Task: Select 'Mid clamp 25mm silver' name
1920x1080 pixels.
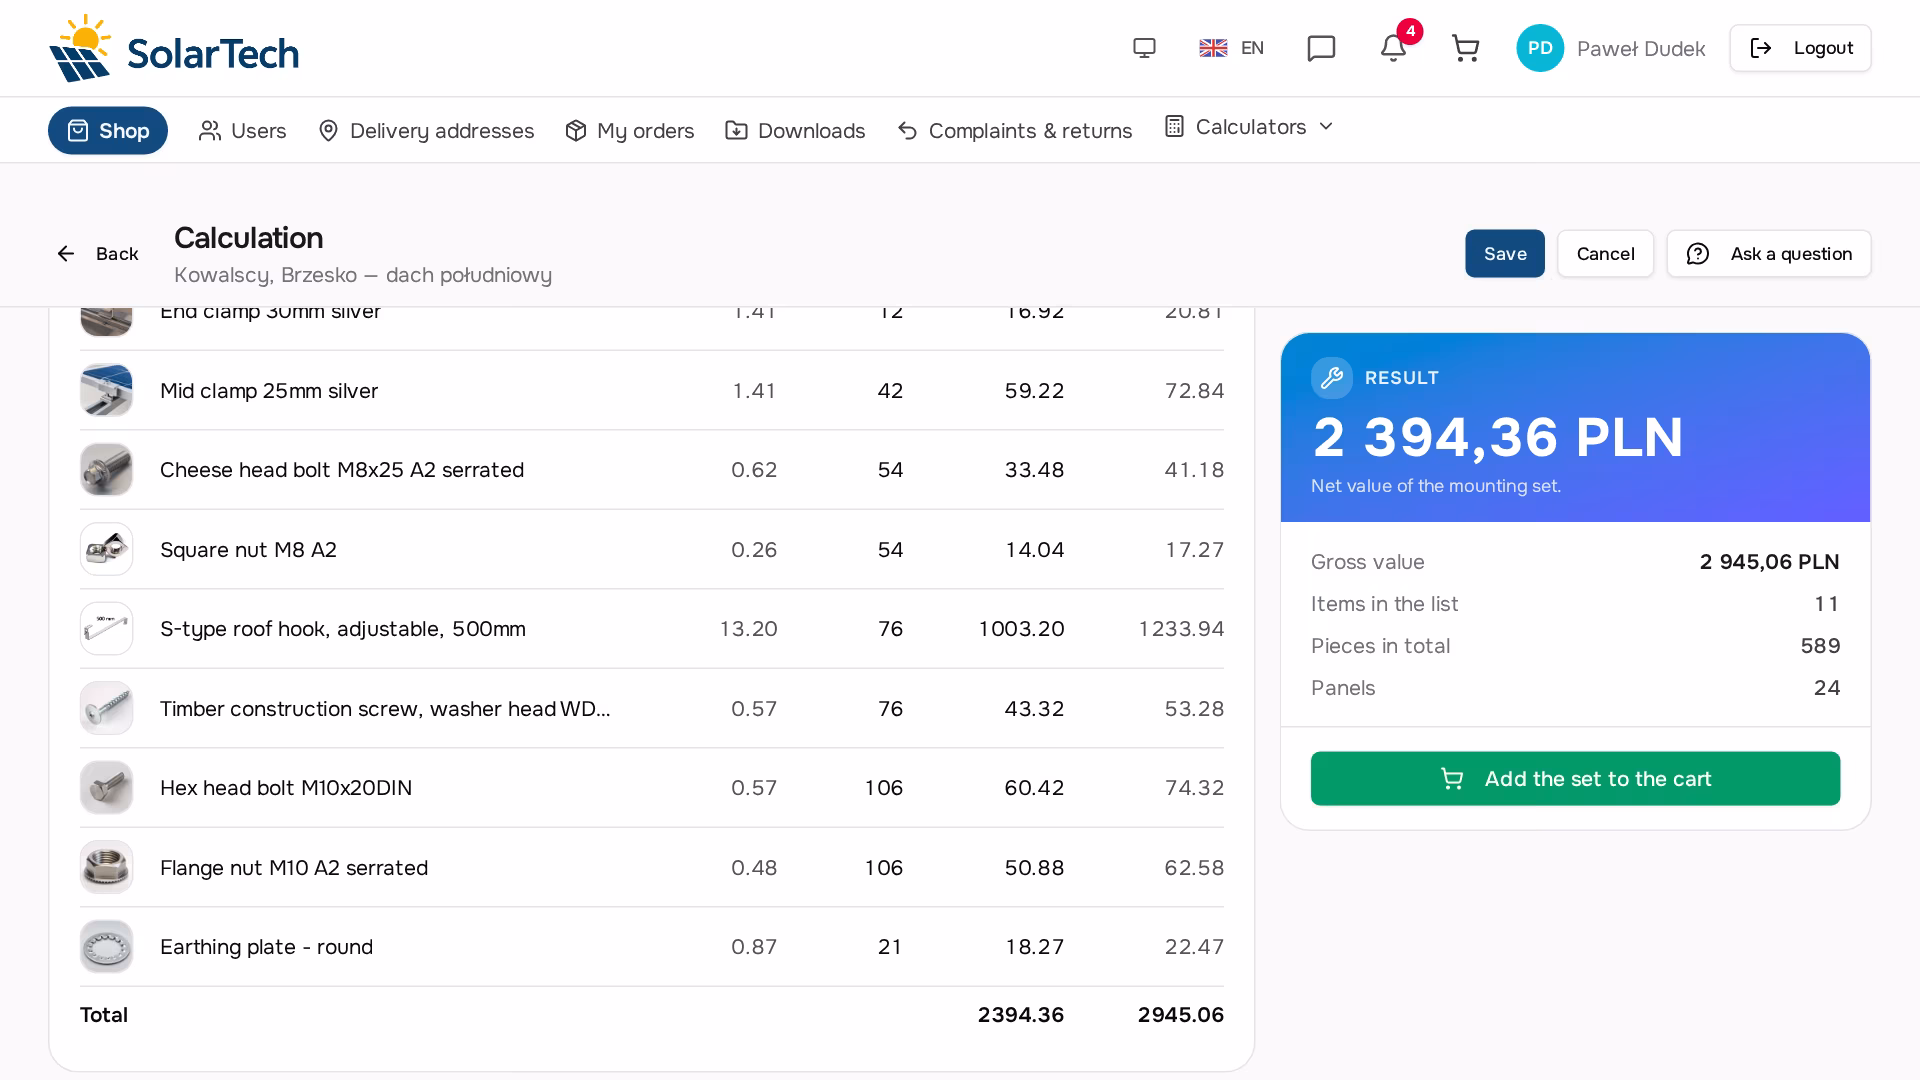Action: pyautogui.click(x=269, y=391)
